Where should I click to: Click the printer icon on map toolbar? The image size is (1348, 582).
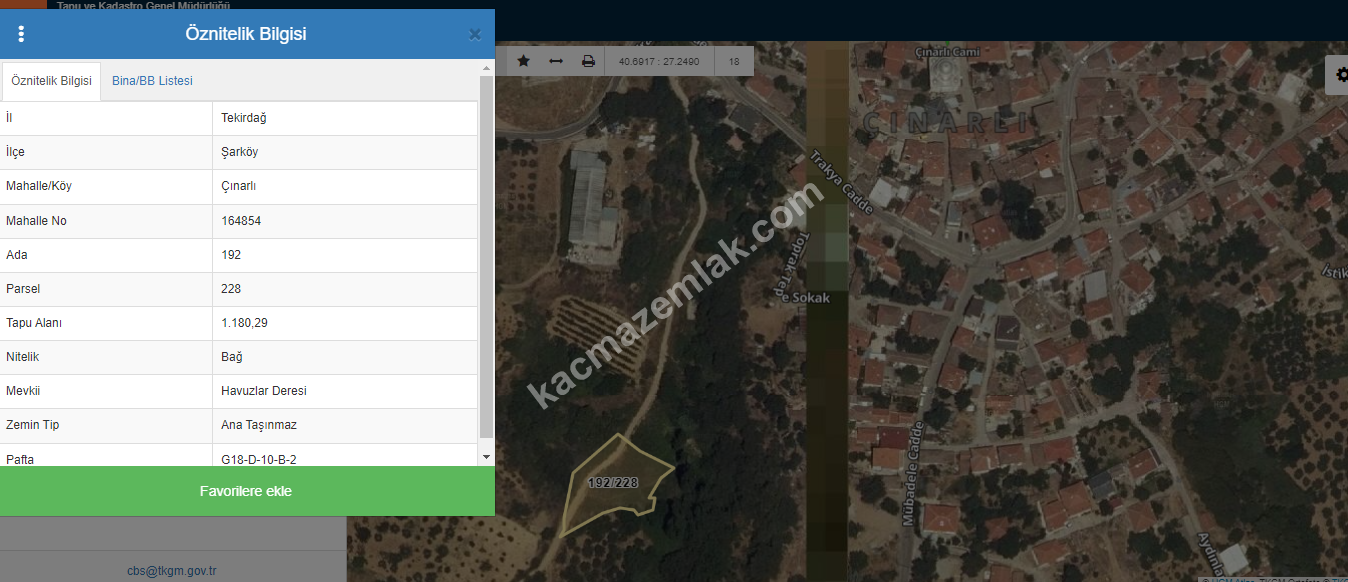(588, 61)
